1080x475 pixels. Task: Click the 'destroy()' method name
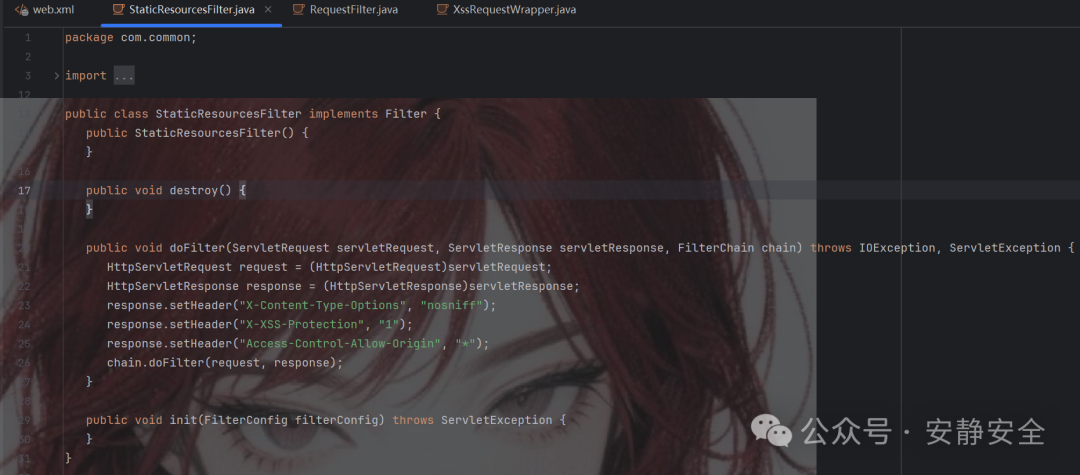point(200,190)
